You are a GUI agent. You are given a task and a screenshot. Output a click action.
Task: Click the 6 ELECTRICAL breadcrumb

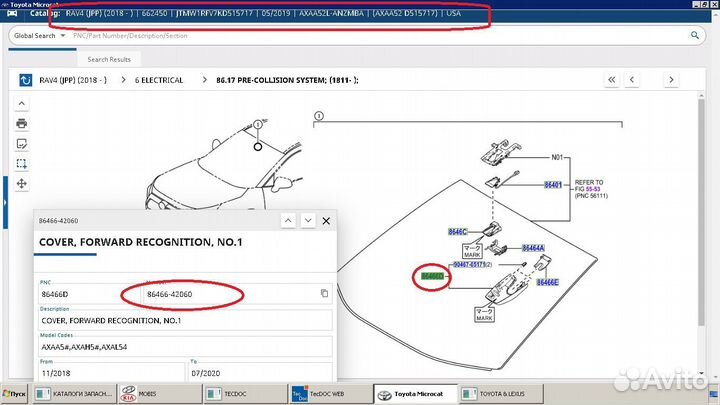156,80
